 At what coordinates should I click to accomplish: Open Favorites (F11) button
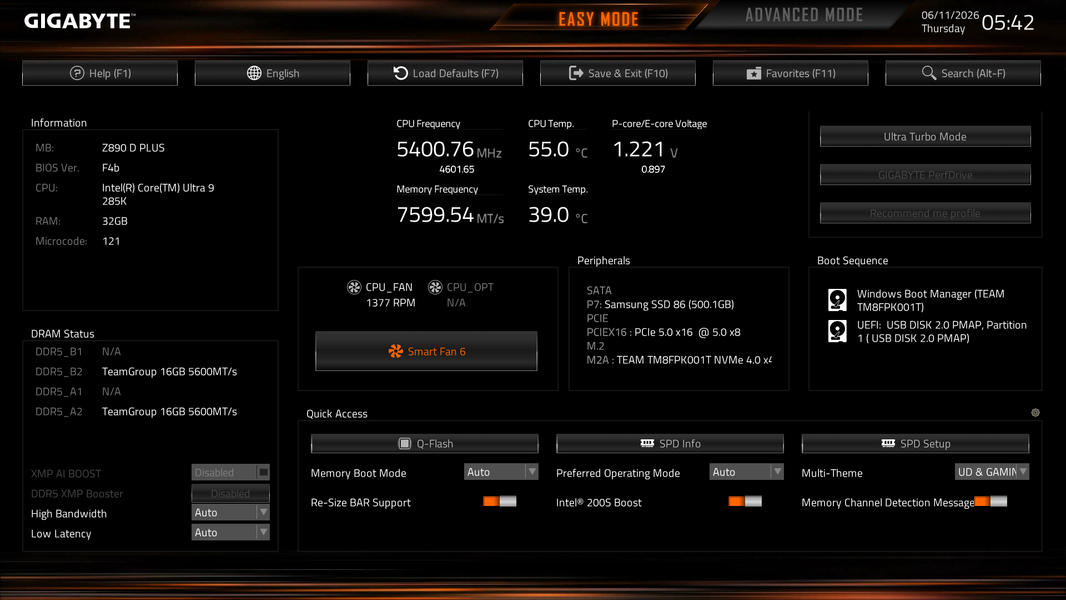791,73
